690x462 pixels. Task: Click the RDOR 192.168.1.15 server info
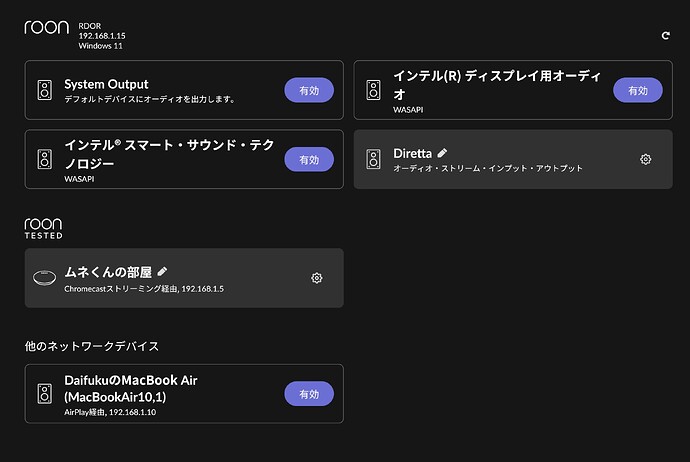click(x=102, y=36)
